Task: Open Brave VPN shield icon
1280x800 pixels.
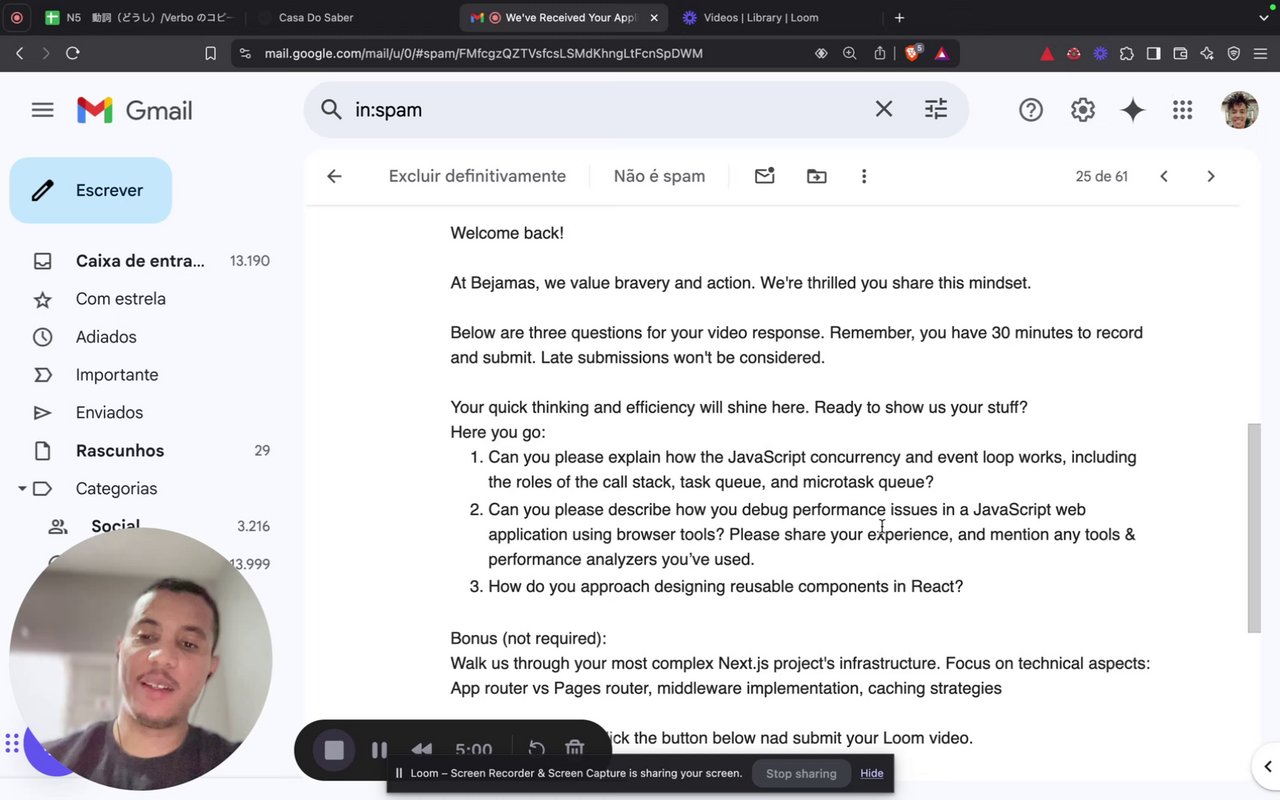Action: (x=1234, y=53)
